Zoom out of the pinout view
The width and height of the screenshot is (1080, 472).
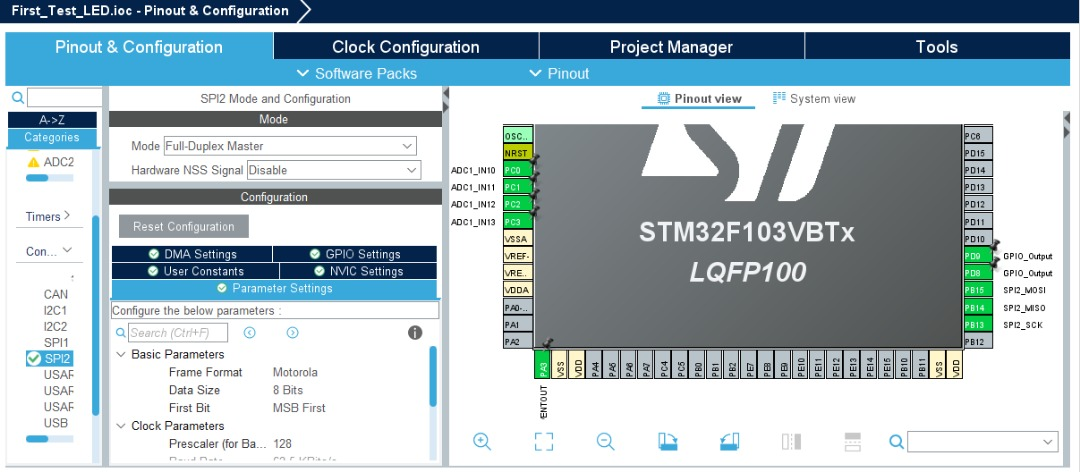pos(605,441)
